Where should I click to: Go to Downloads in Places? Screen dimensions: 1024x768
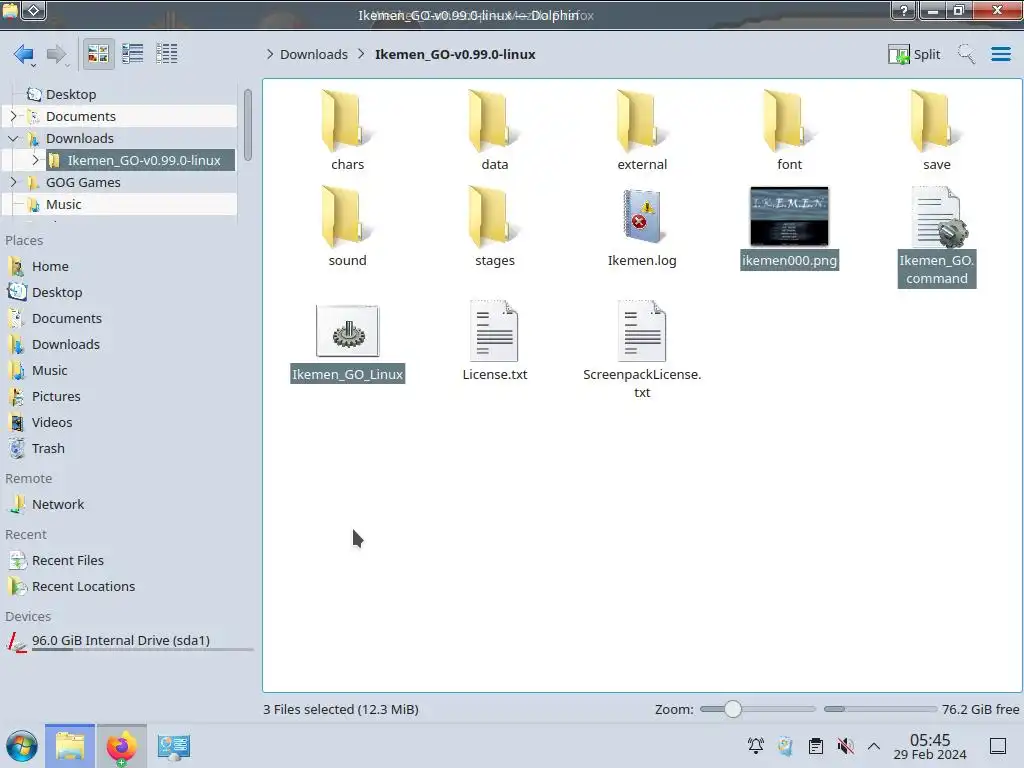pyautogui.click(x=65, y=344)
